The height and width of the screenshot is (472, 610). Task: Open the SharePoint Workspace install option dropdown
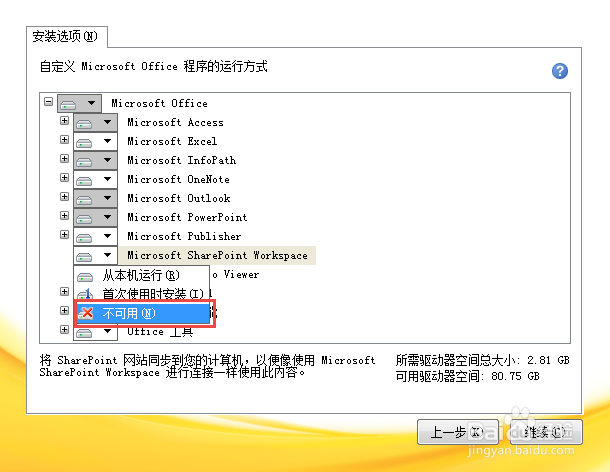pyautogui.click(x=95, y=256)
